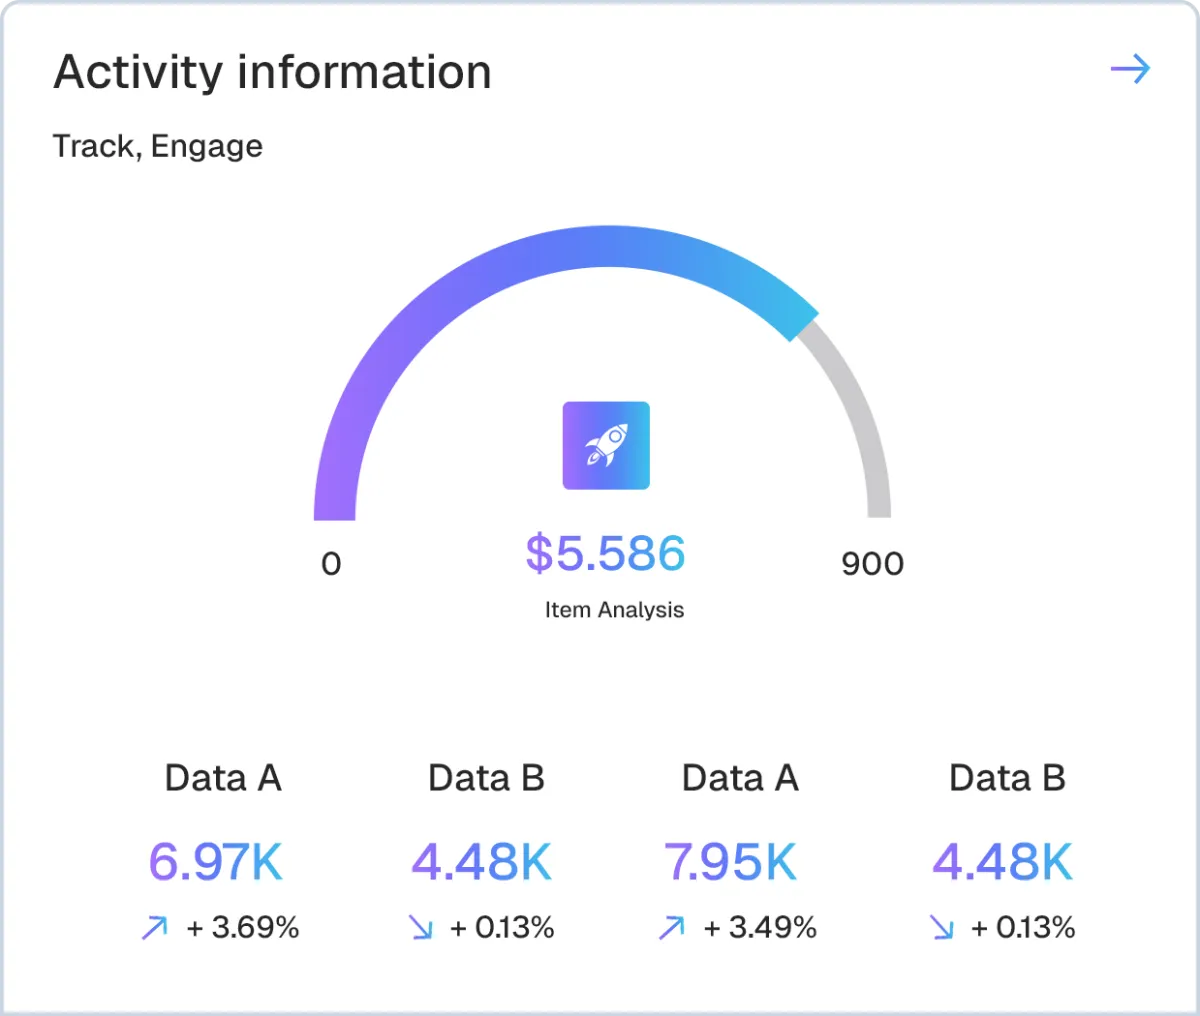1200x1016 pixels.
Task: Select the Data A tab label
Action: pos(223,778)
